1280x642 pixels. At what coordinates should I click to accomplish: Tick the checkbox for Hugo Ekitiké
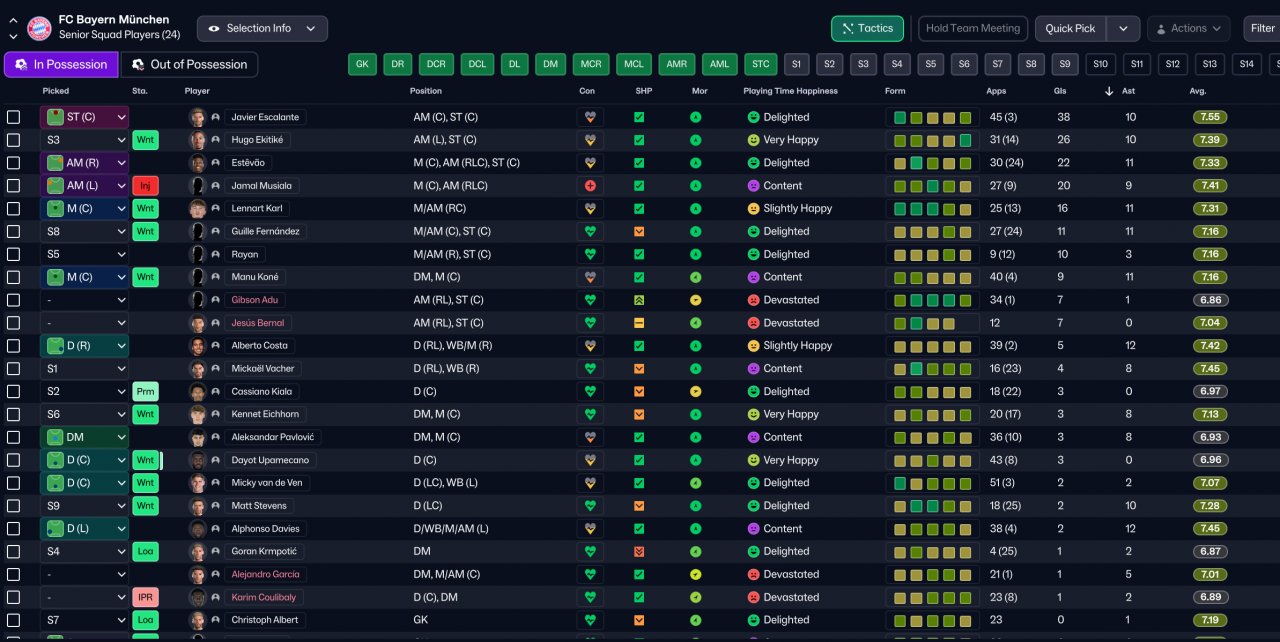(13, 140)
